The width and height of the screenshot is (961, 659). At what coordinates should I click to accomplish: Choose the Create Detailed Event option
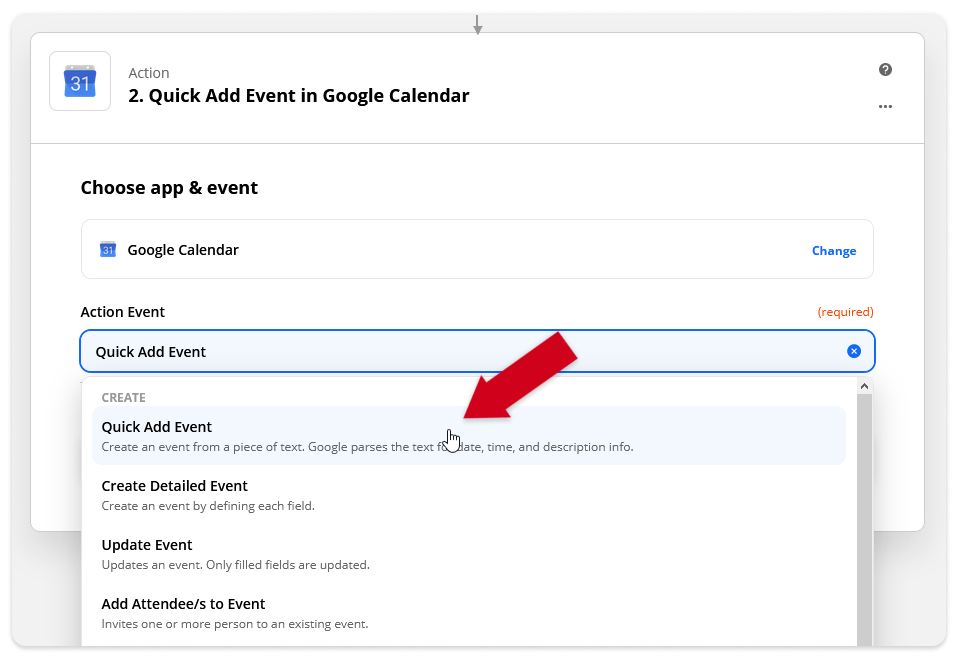click(x=469, y=495)
